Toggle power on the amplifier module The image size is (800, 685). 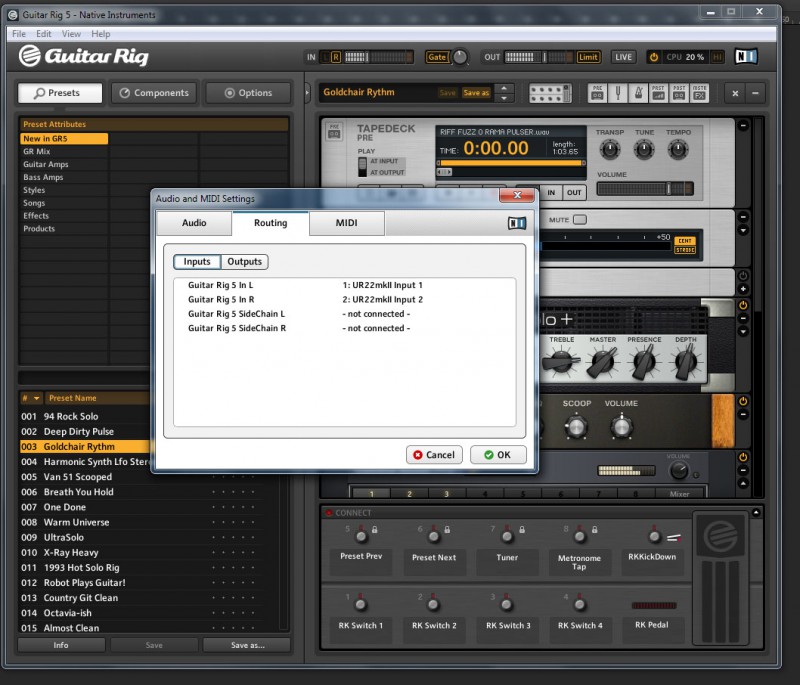[x=743, y=305]
